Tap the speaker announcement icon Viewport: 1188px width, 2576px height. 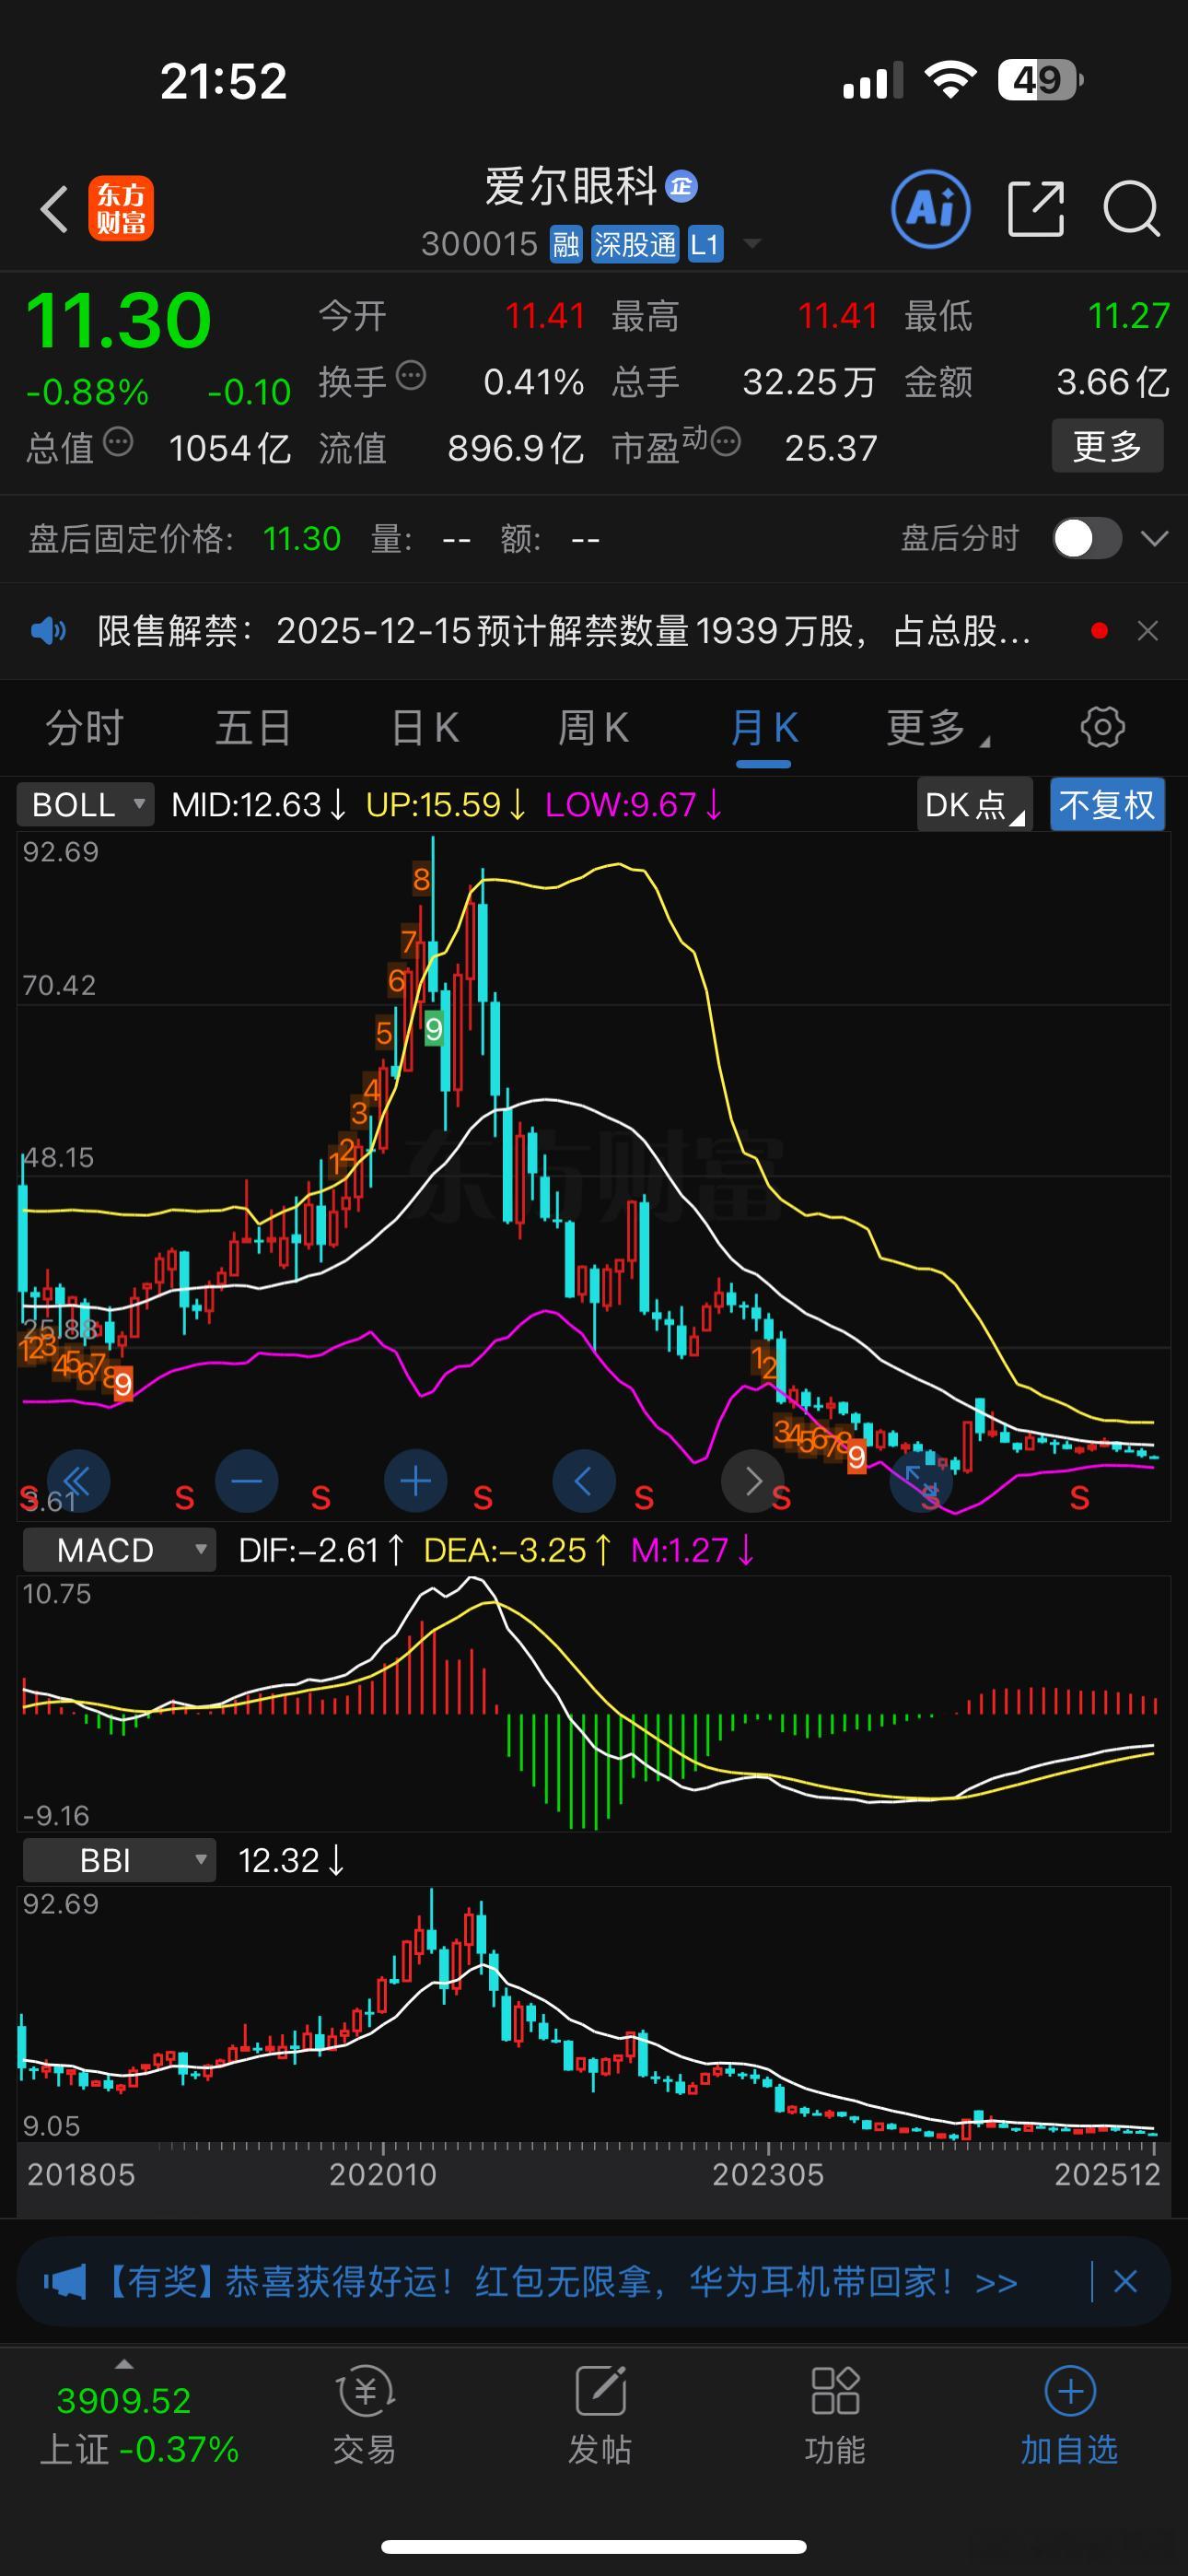(x=48, y=631)
